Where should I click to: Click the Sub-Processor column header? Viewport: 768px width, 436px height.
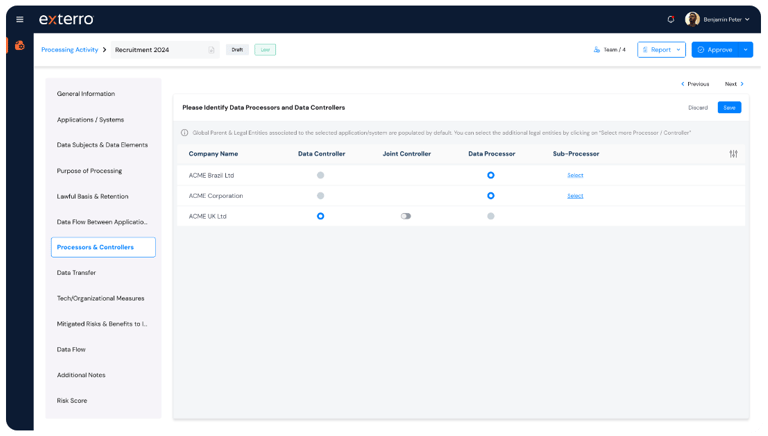click(576, 154)
